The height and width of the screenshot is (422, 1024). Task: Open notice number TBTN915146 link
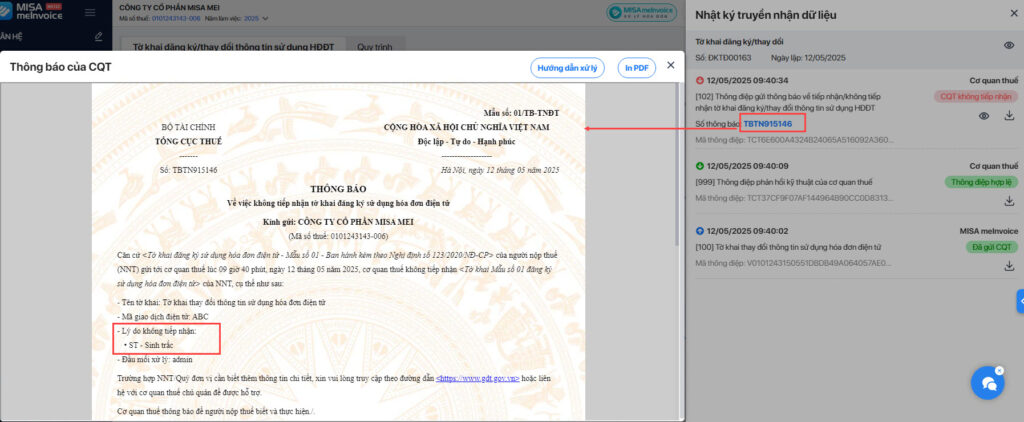(767, 123)
